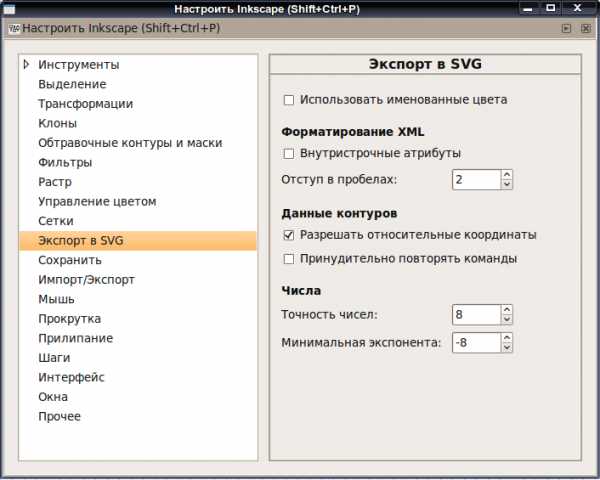Open the Интерфейс settings page
600x480 pixels.
coord(71,377)
